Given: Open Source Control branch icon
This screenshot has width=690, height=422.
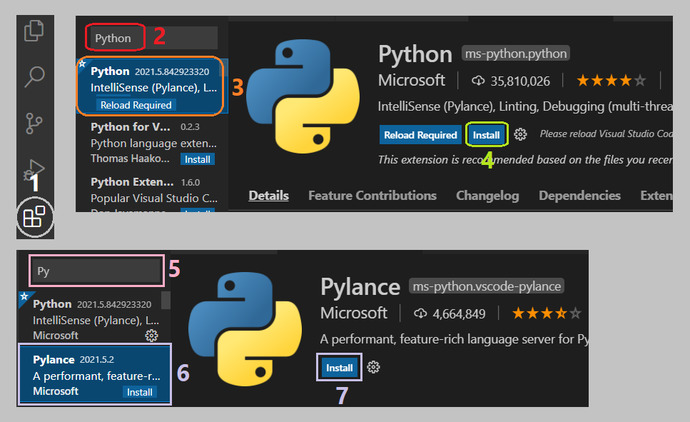Looking at the screenshot, I should click(34, 123).
